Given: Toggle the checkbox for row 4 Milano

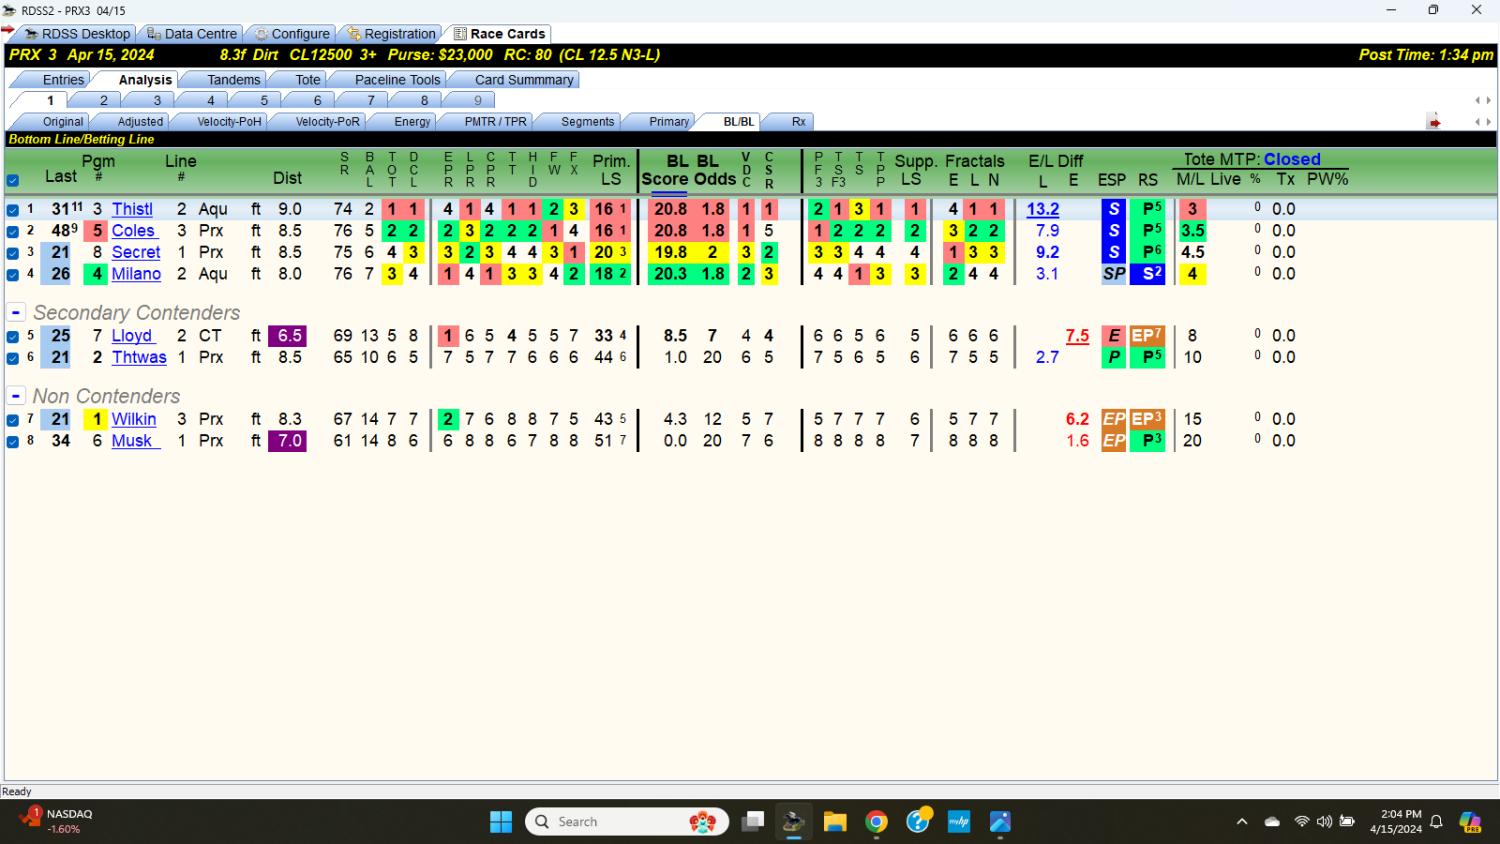Looking at the screenshot, I should coord(12,274).
